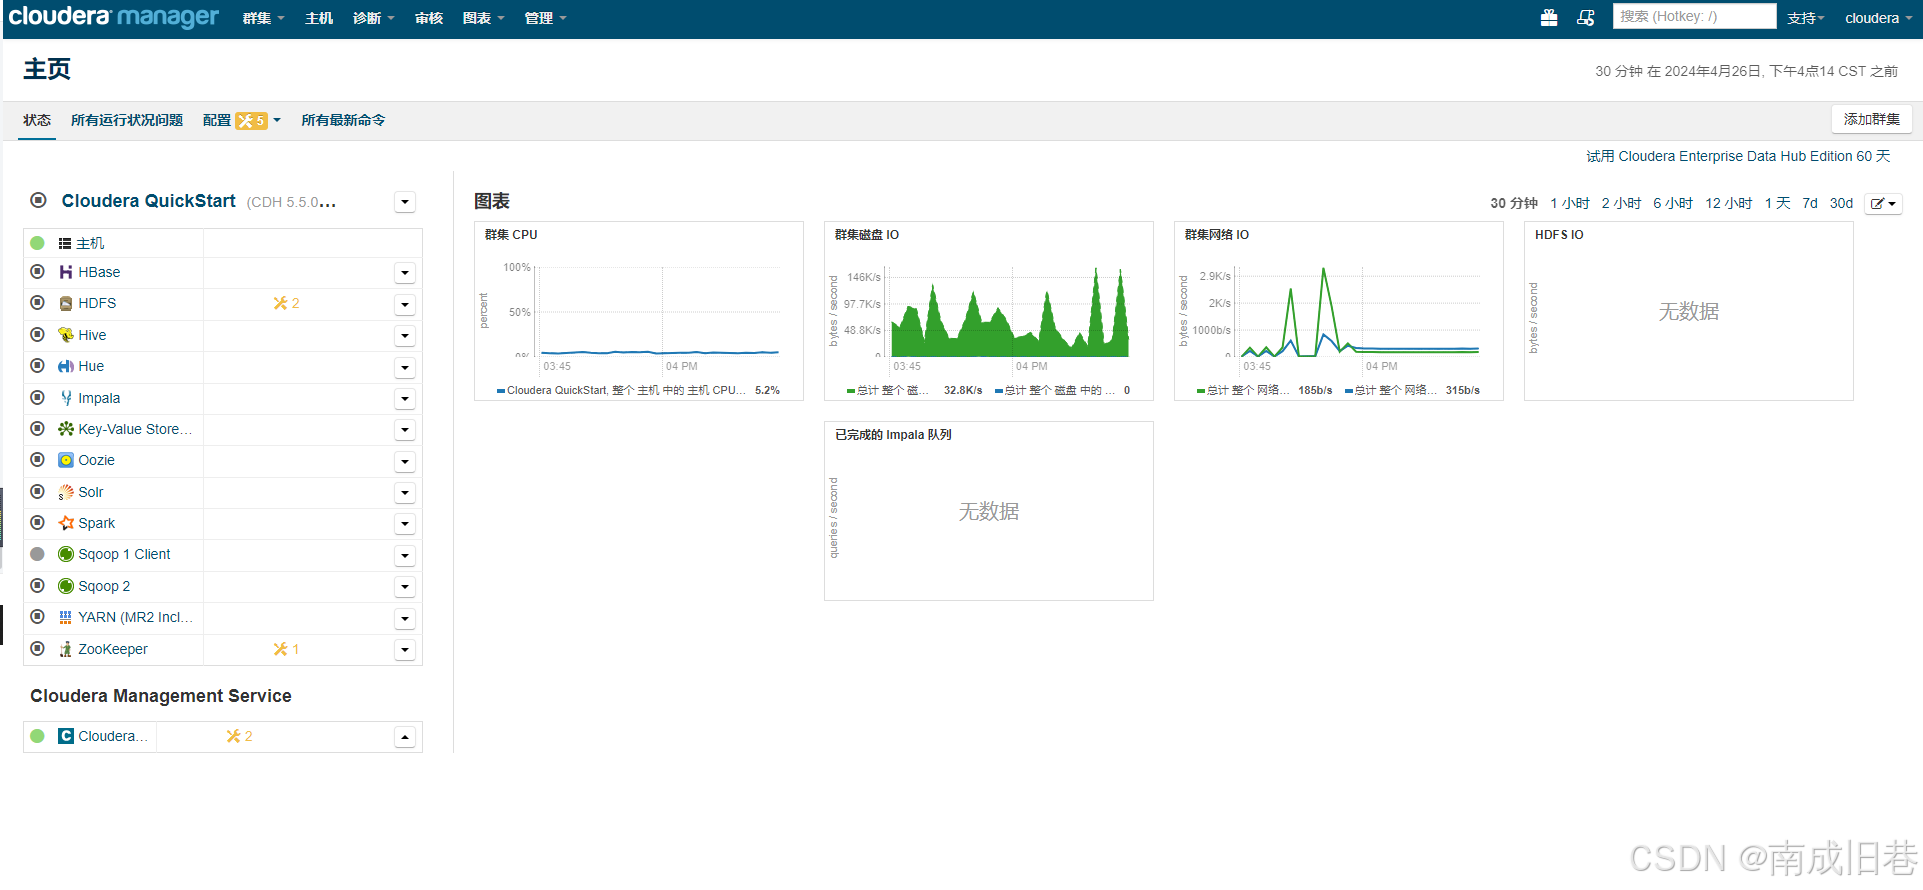Click the Impala service icon
This screenshot has width=1923, height=890.
[66, 398]
